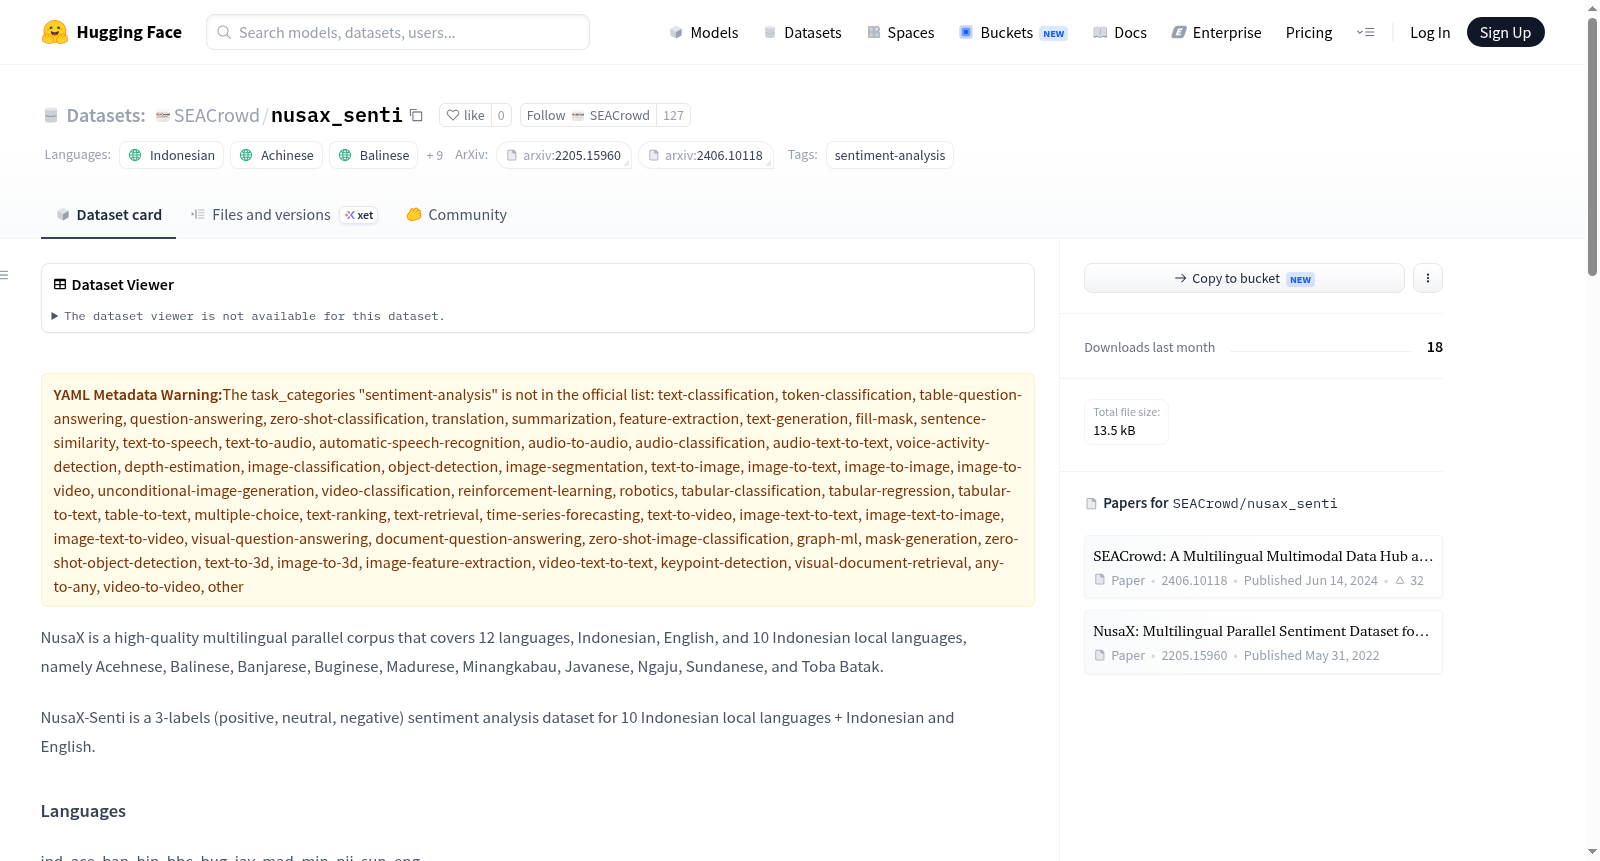This screenshot has width=1600, height=861.
Task: Click the Papers for SEACrowd/nusax_senti heading
Action: click(x=1211, y=503)
